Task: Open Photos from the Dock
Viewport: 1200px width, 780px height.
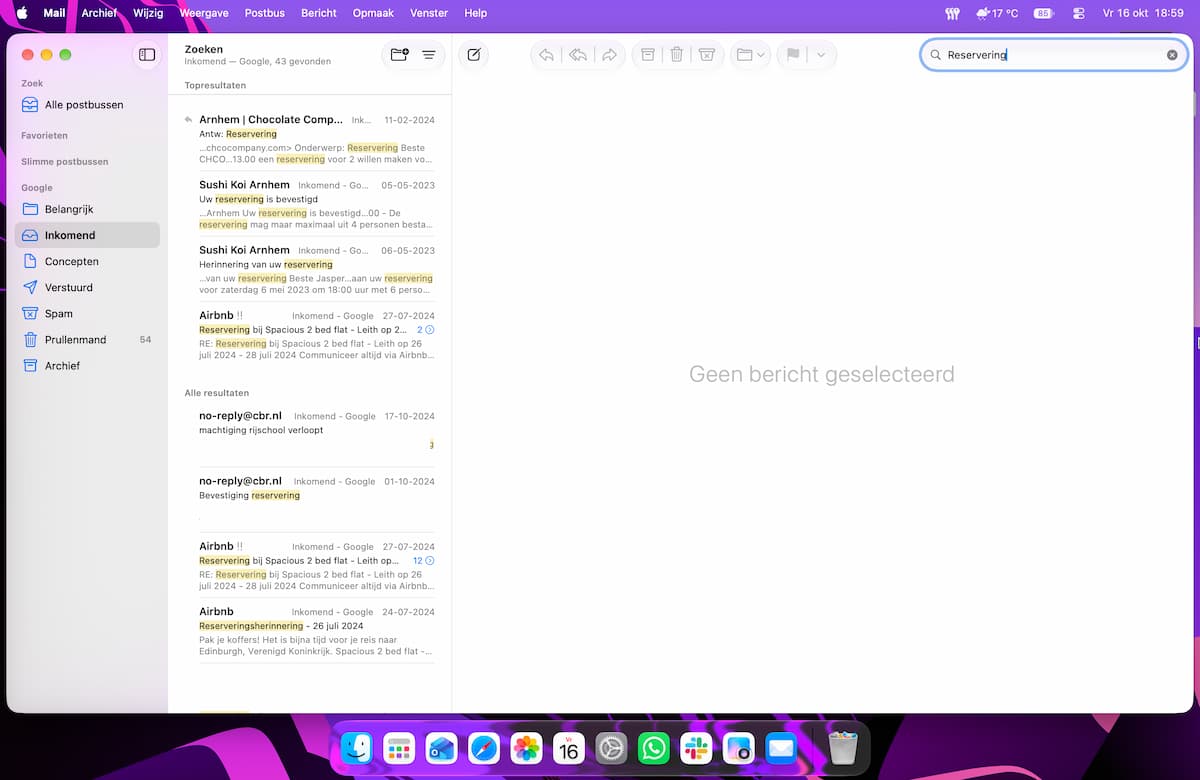Action: pyautogui.click(x=526, y=748)
